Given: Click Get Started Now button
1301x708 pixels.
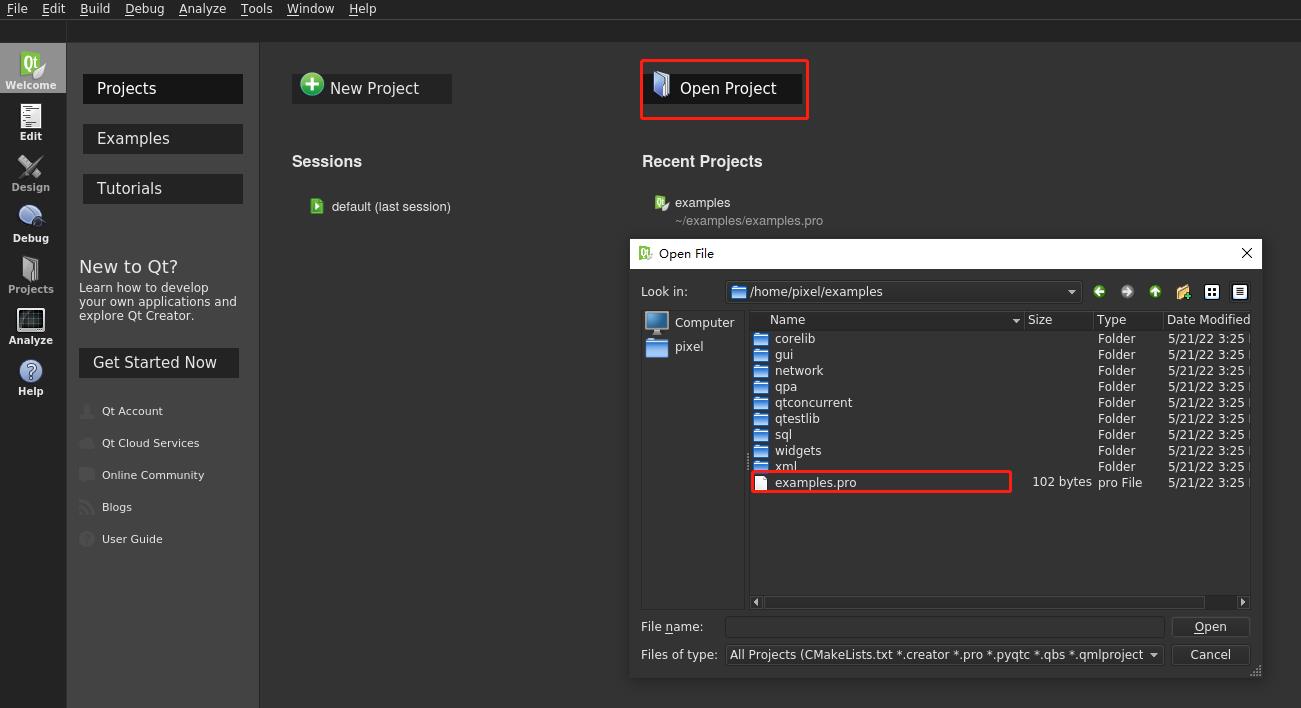Looking at the screenshot, I should (x=158, y=363).
